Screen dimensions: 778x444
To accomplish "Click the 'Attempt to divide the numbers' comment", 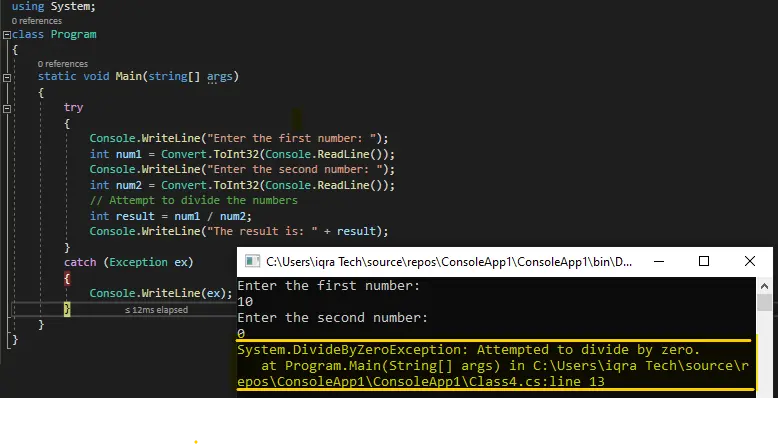I will click(x=193, y=200).
